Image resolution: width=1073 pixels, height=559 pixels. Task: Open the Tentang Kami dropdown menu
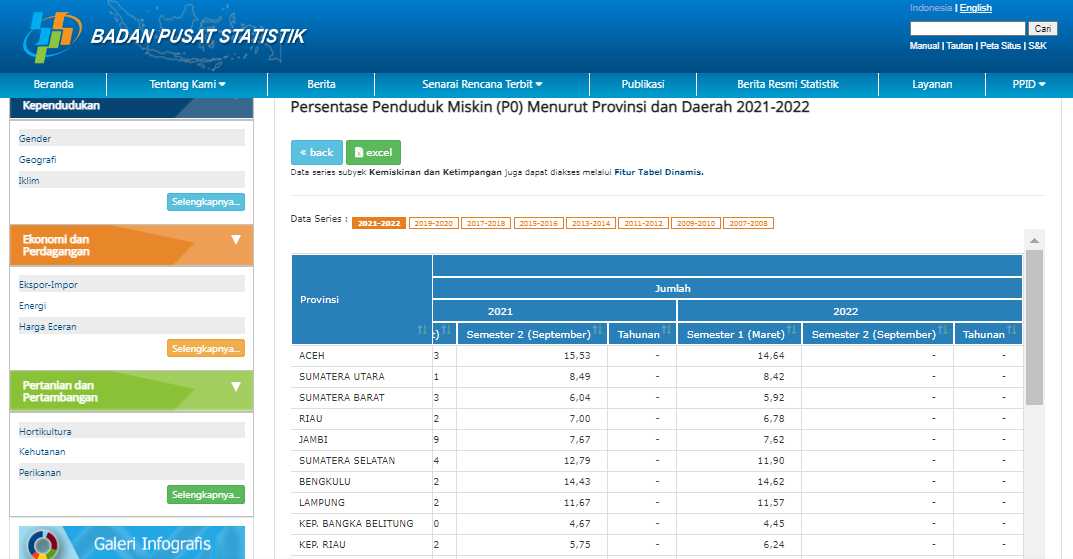(x=188, y=85)
